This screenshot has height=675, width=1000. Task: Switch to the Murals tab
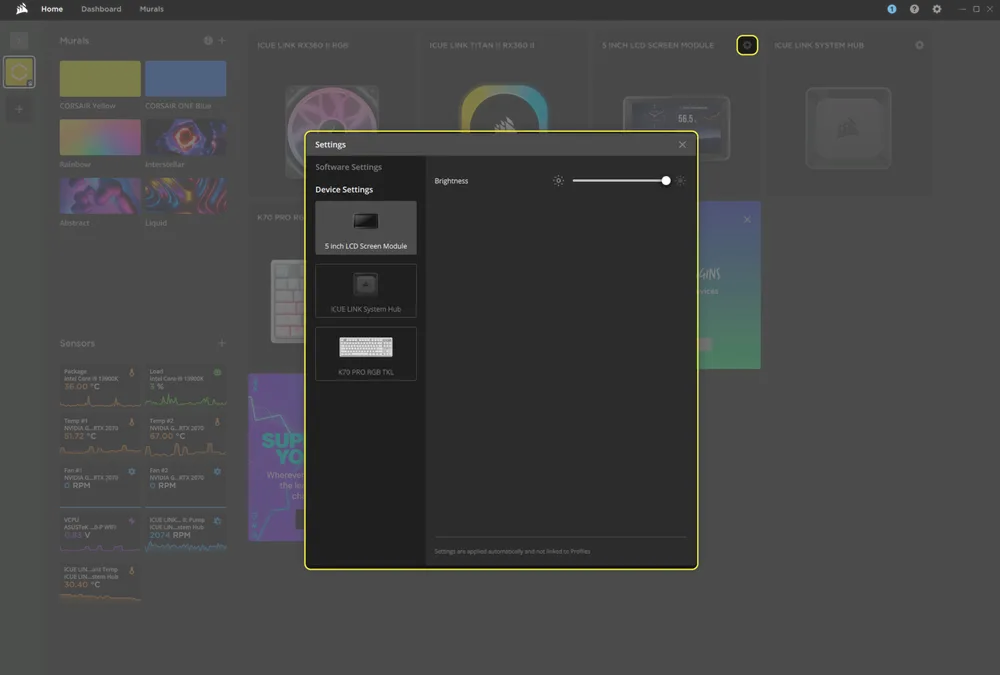[x=151, y=9]
